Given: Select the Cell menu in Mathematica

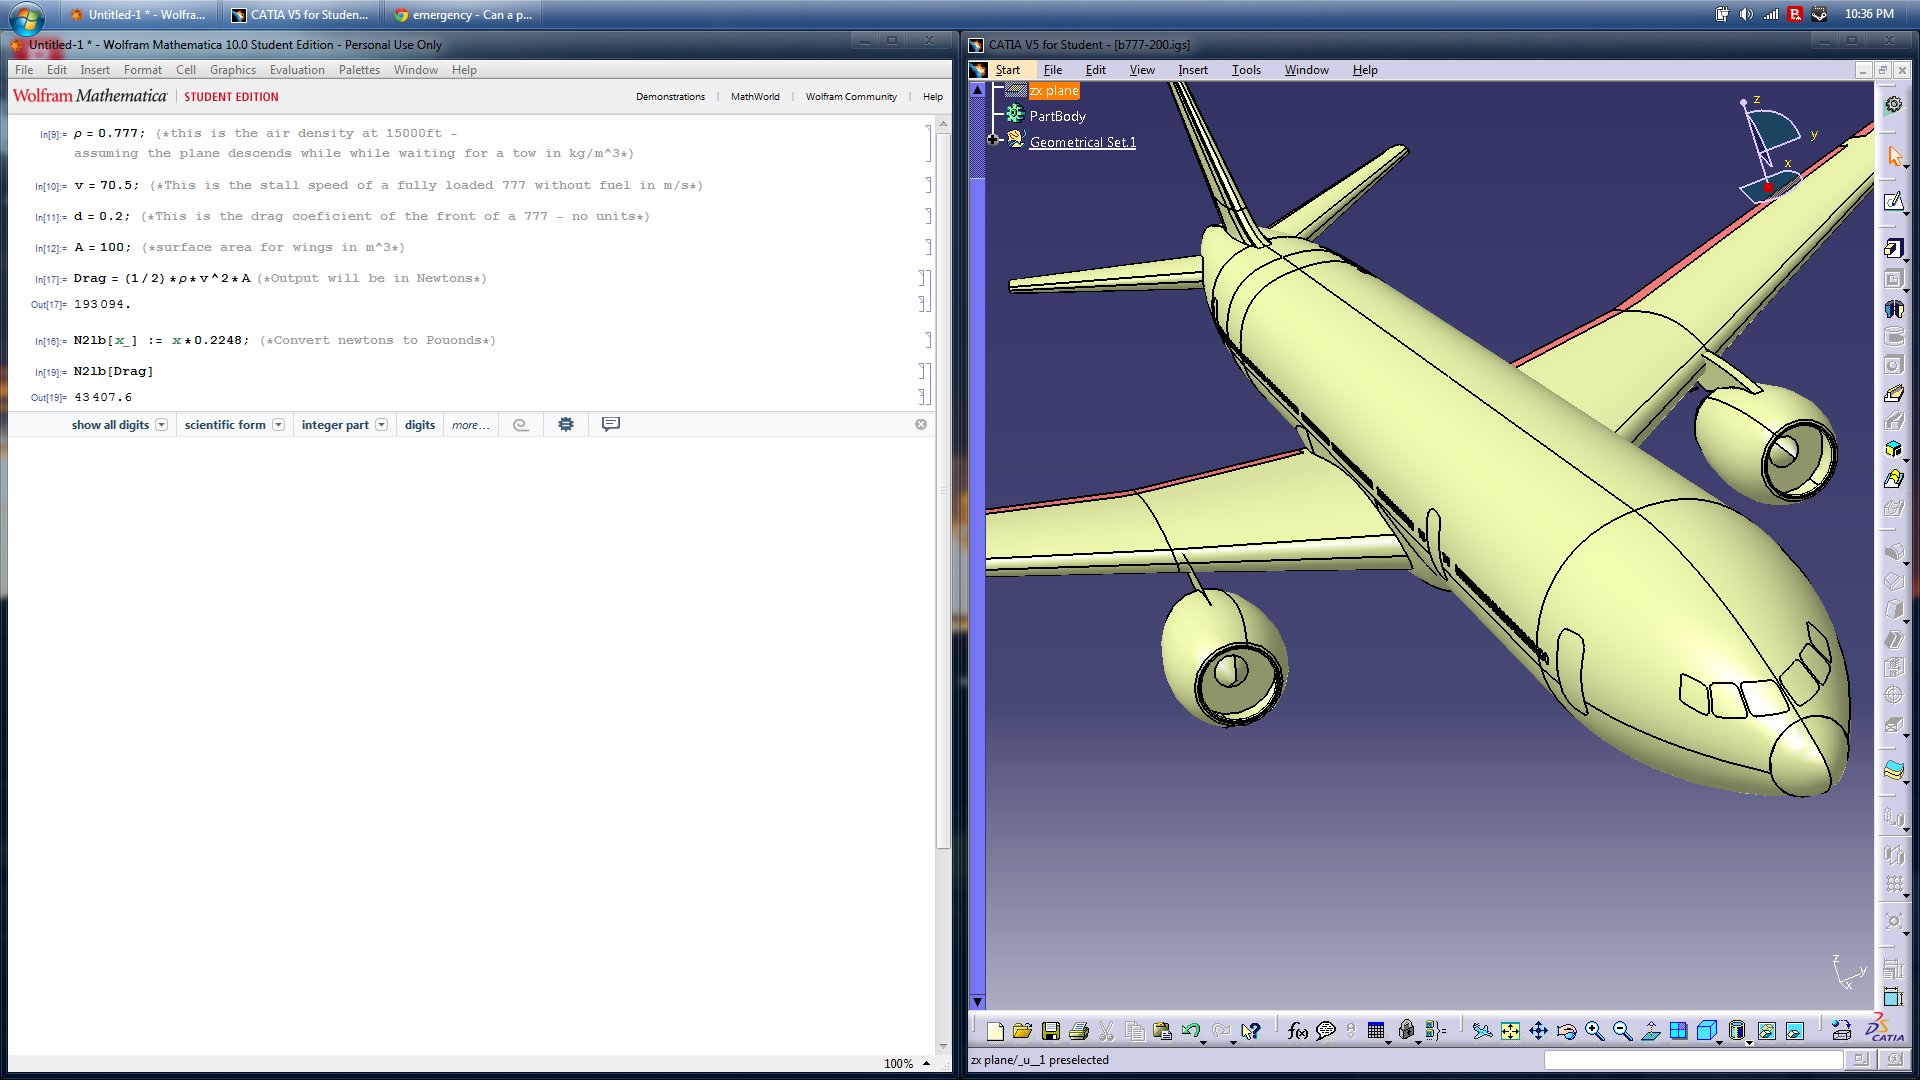Looking at the screenshot, I should click(183, 69).
